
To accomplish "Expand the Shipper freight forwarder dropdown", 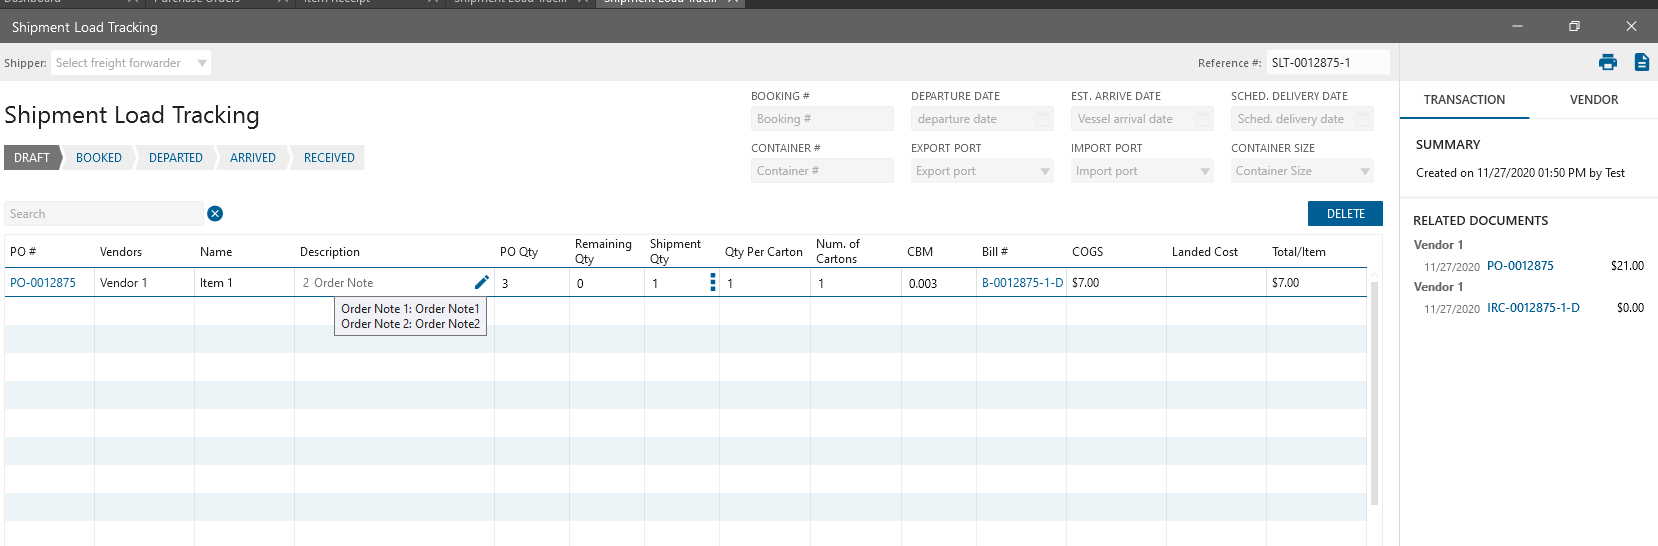I will click(x=202, y=63).
